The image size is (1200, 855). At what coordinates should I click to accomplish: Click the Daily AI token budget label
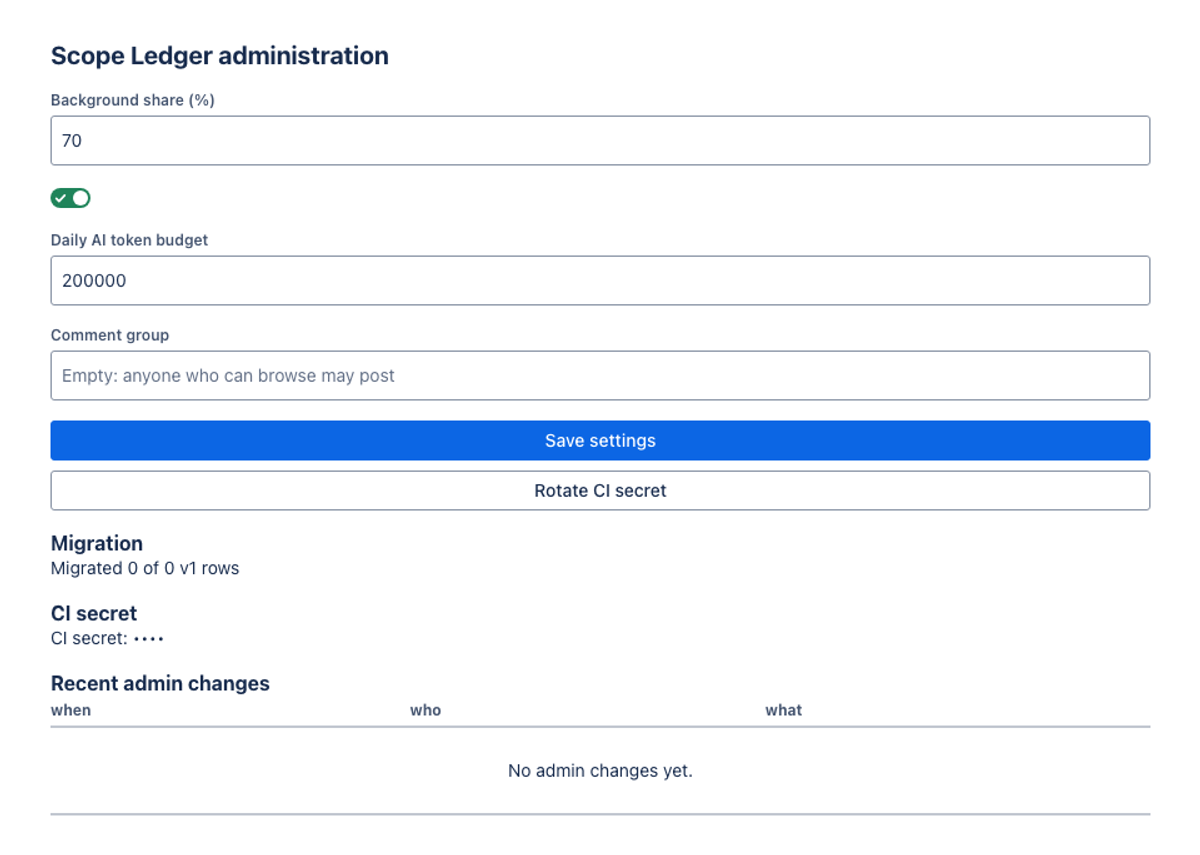(130, 240)
